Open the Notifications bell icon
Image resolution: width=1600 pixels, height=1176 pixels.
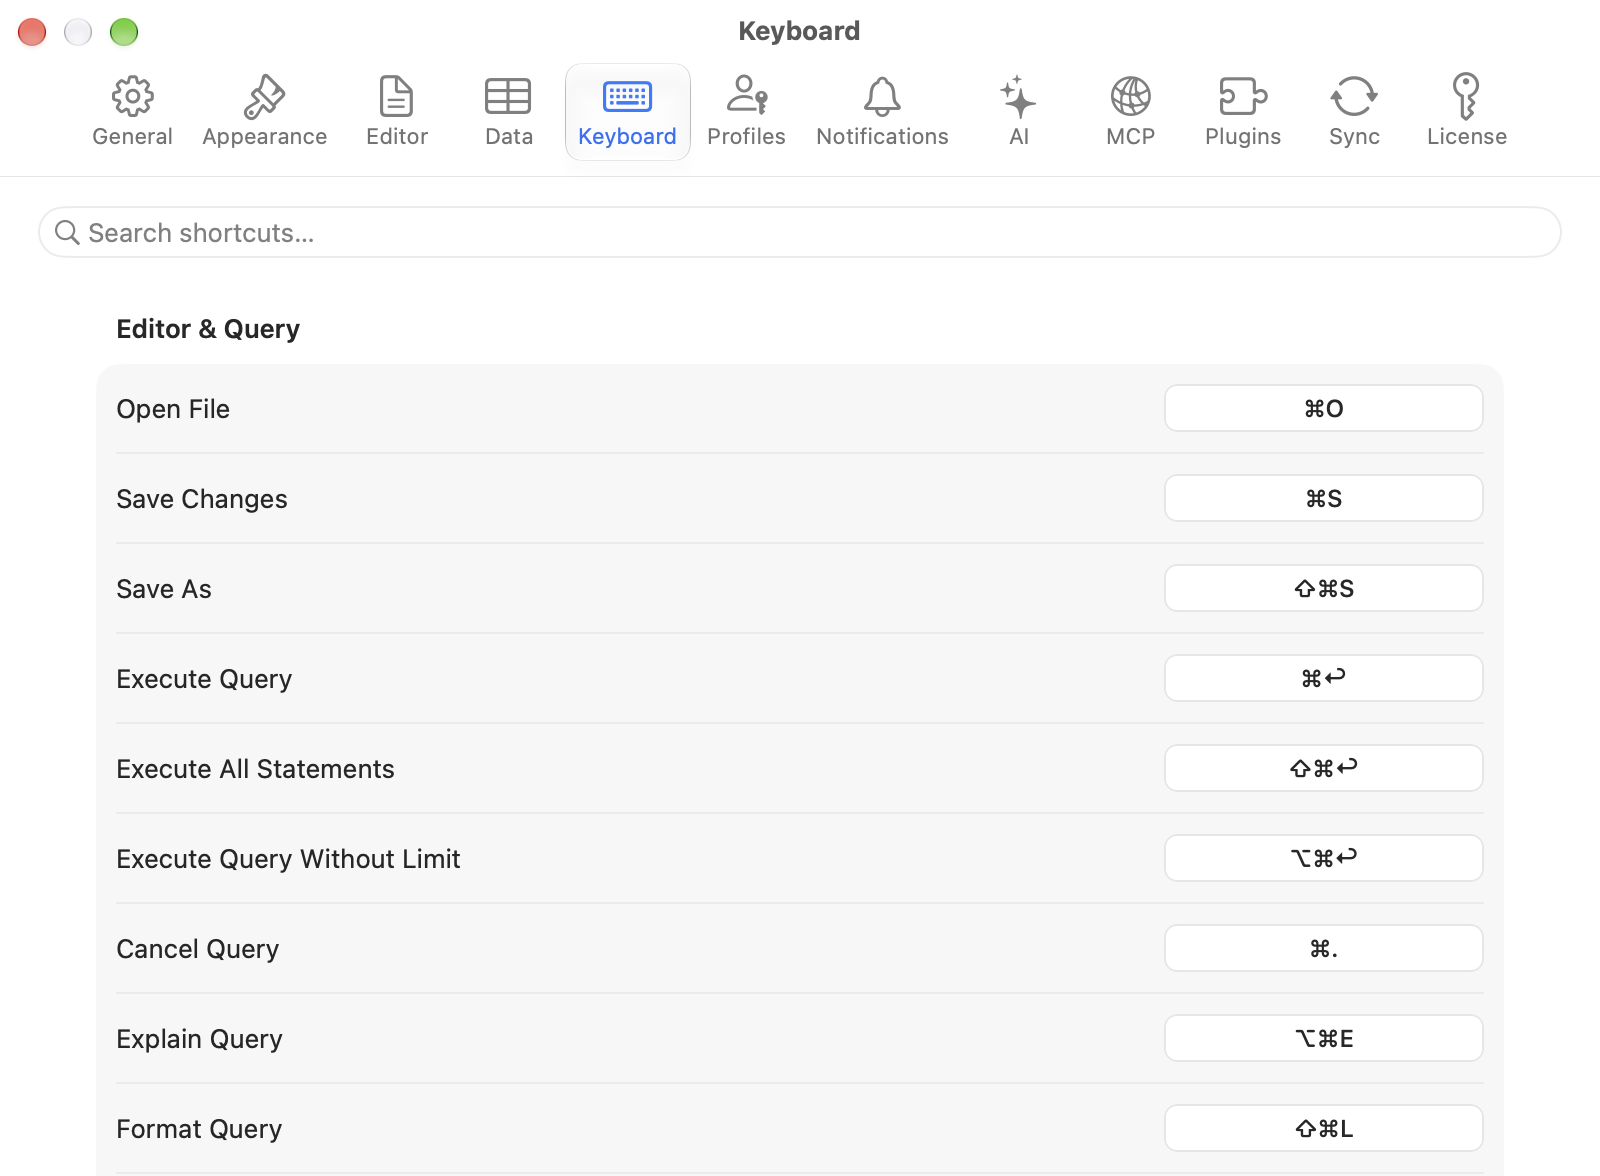[882, 97]
